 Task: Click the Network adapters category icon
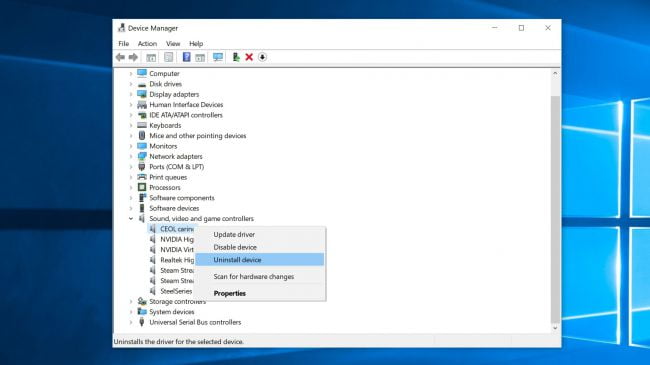(x=142, y=156)
